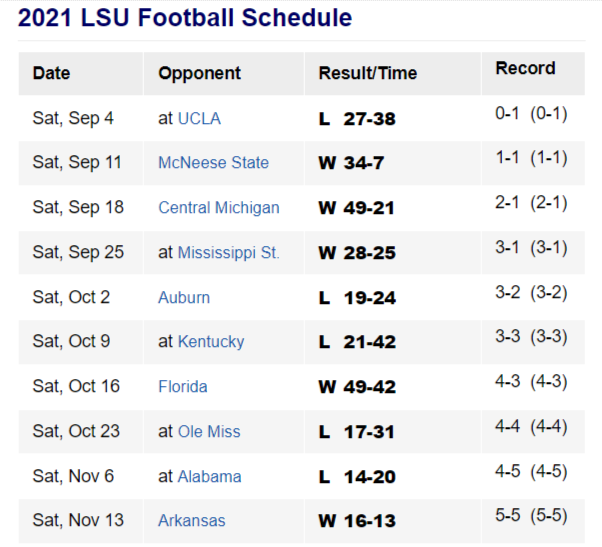
Task: Click the 2021 LSU Football Schedule heading
Action: [185, 18]
